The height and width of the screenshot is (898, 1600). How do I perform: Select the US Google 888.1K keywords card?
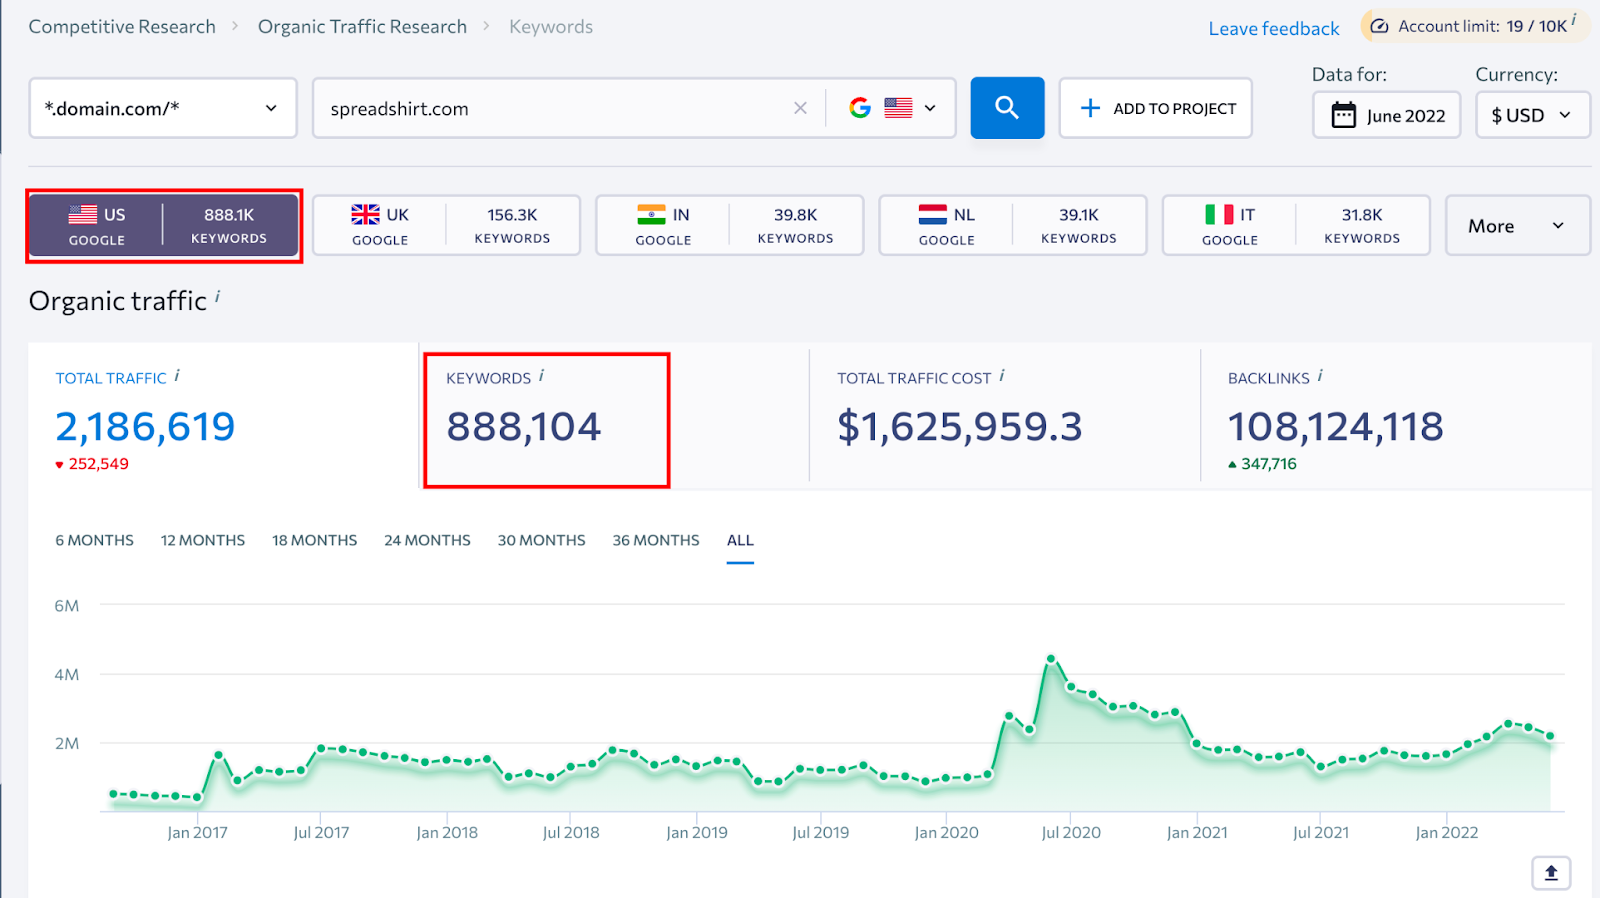point(164,225)
